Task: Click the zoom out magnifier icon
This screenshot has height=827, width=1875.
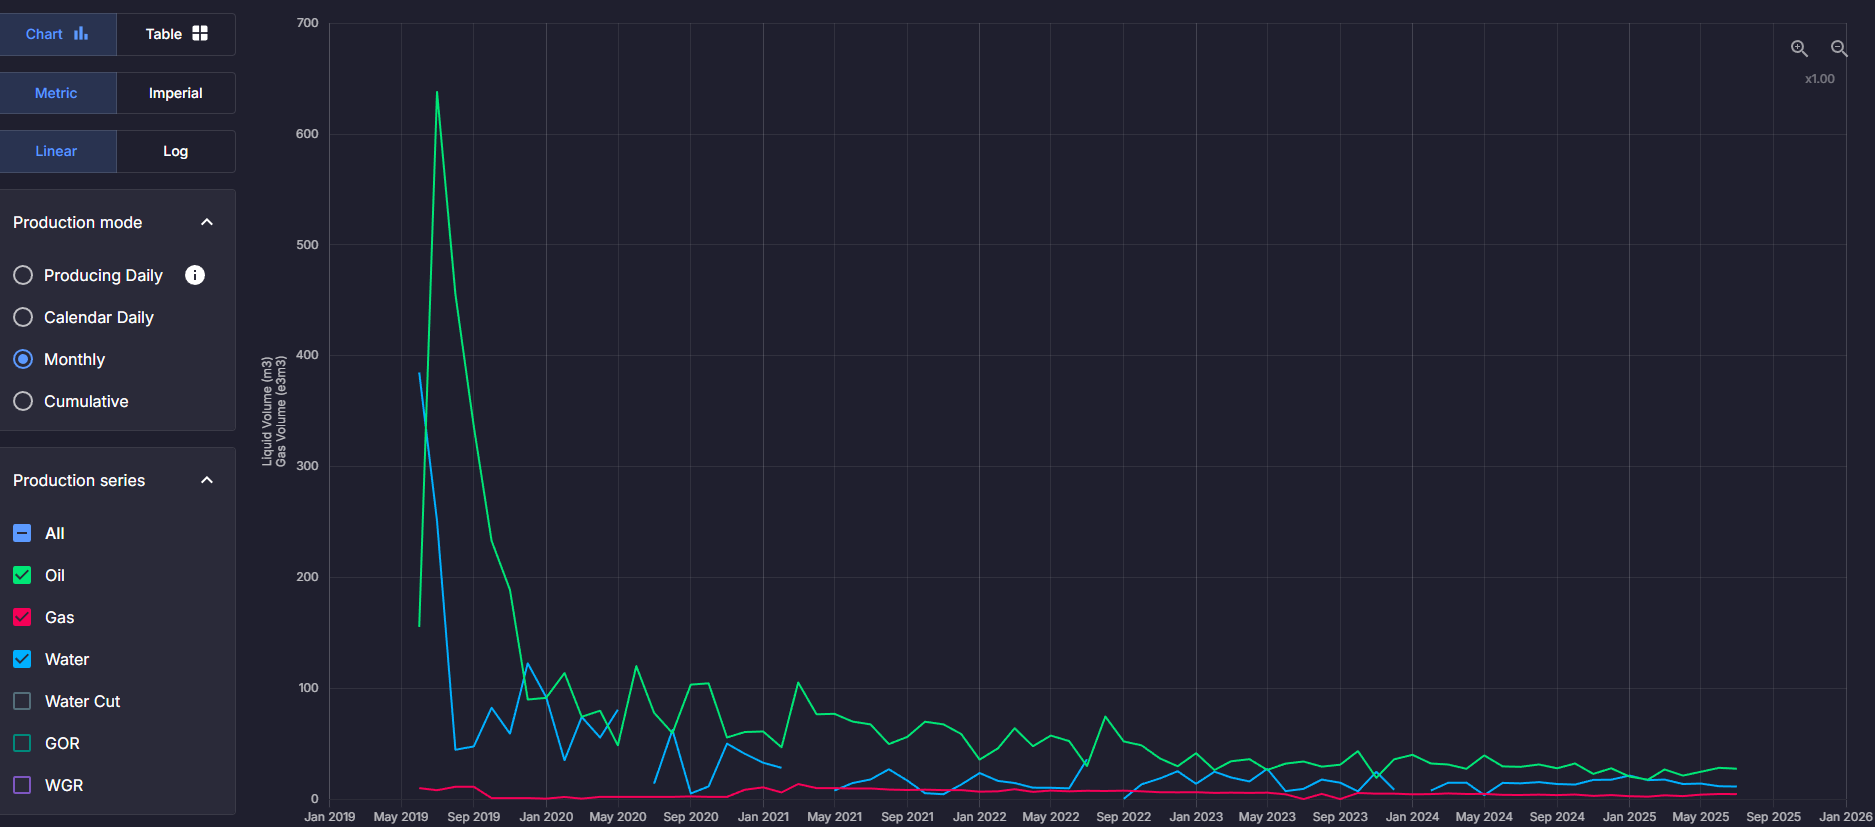Action: [1838, 48]
